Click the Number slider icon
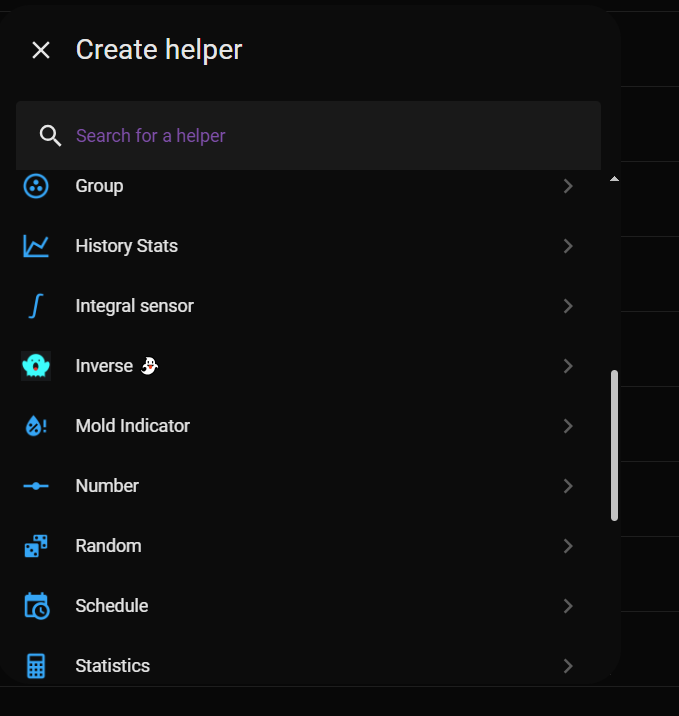The height and width of the screenshot is (716, 679). [36, 486]
